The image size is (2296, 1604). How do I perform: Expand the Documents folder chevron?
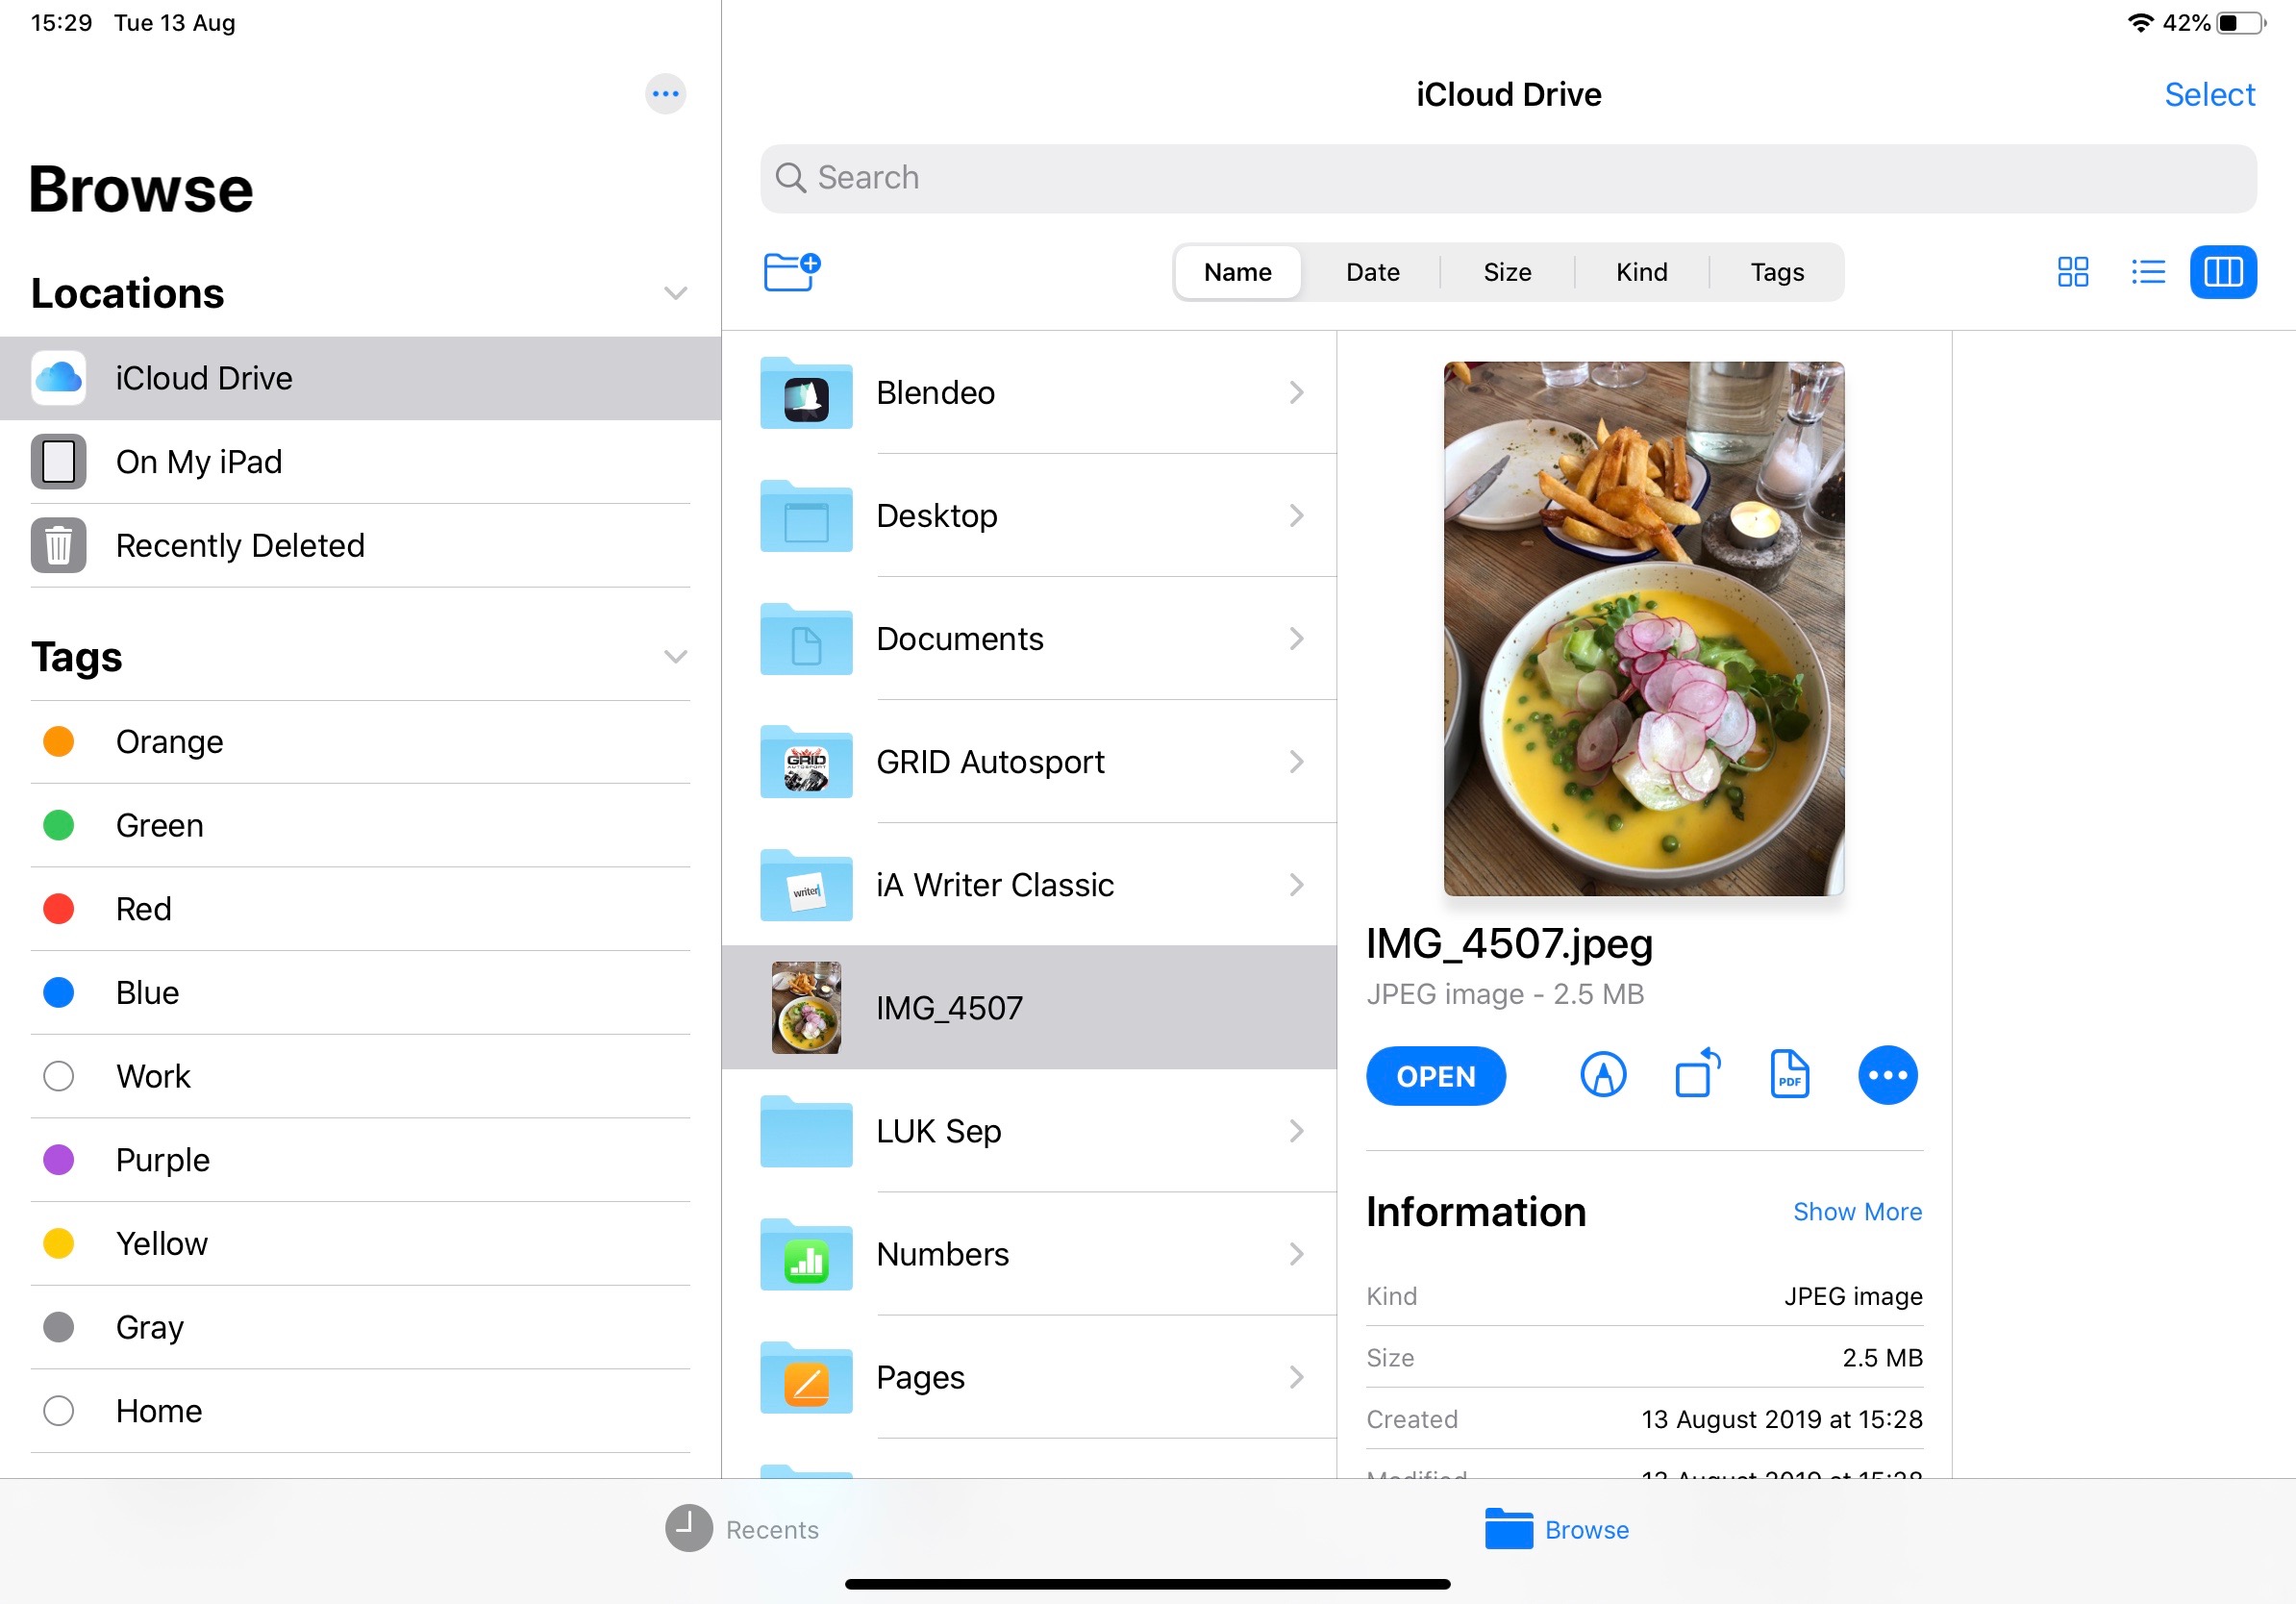tap(1296, 639)
